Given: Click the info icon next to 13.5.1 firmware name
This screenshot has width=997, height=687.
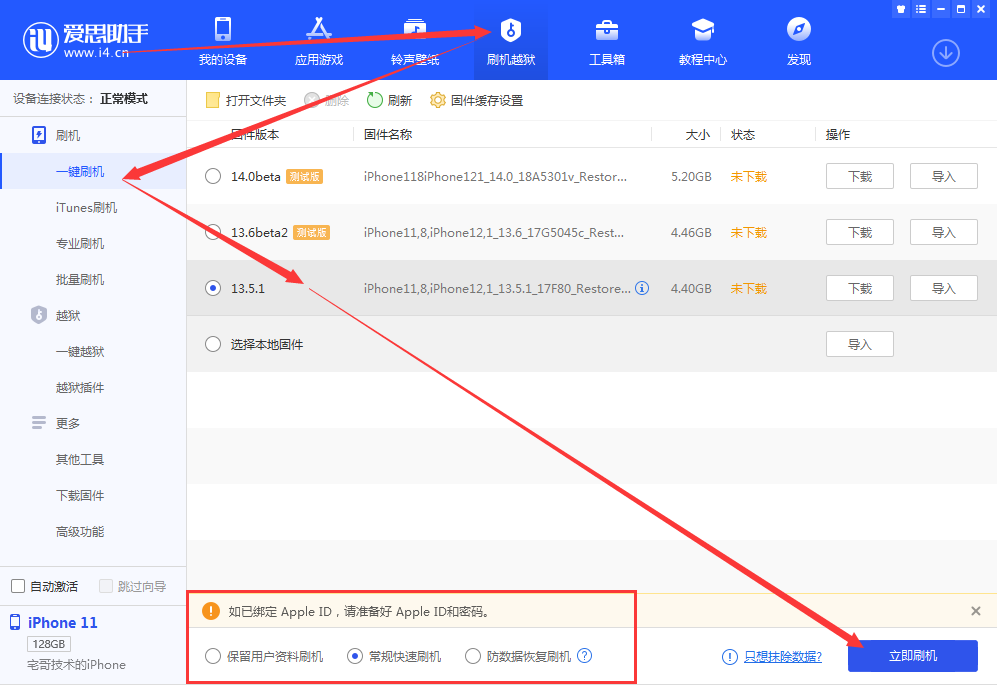Looking at the screenshot, I should click(x=642, y=288).
